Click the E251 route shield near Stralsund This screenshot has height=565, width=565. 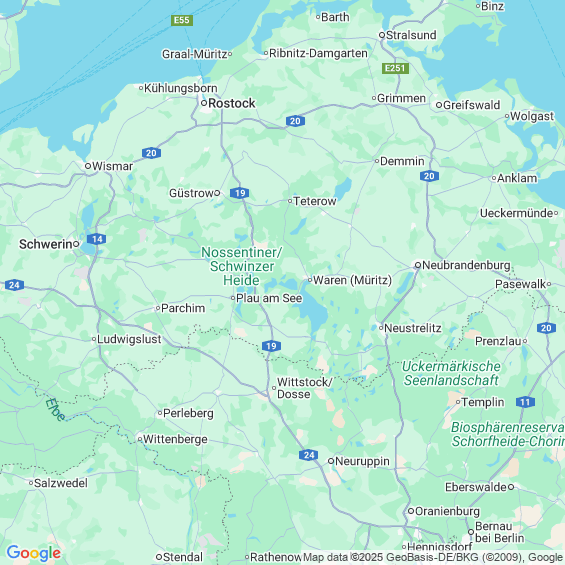tap(395, 68)
